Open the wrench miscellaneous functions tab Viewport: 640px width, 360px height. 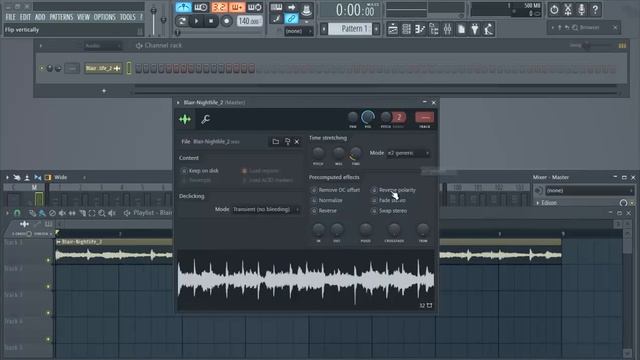click(x=205, y=119)
